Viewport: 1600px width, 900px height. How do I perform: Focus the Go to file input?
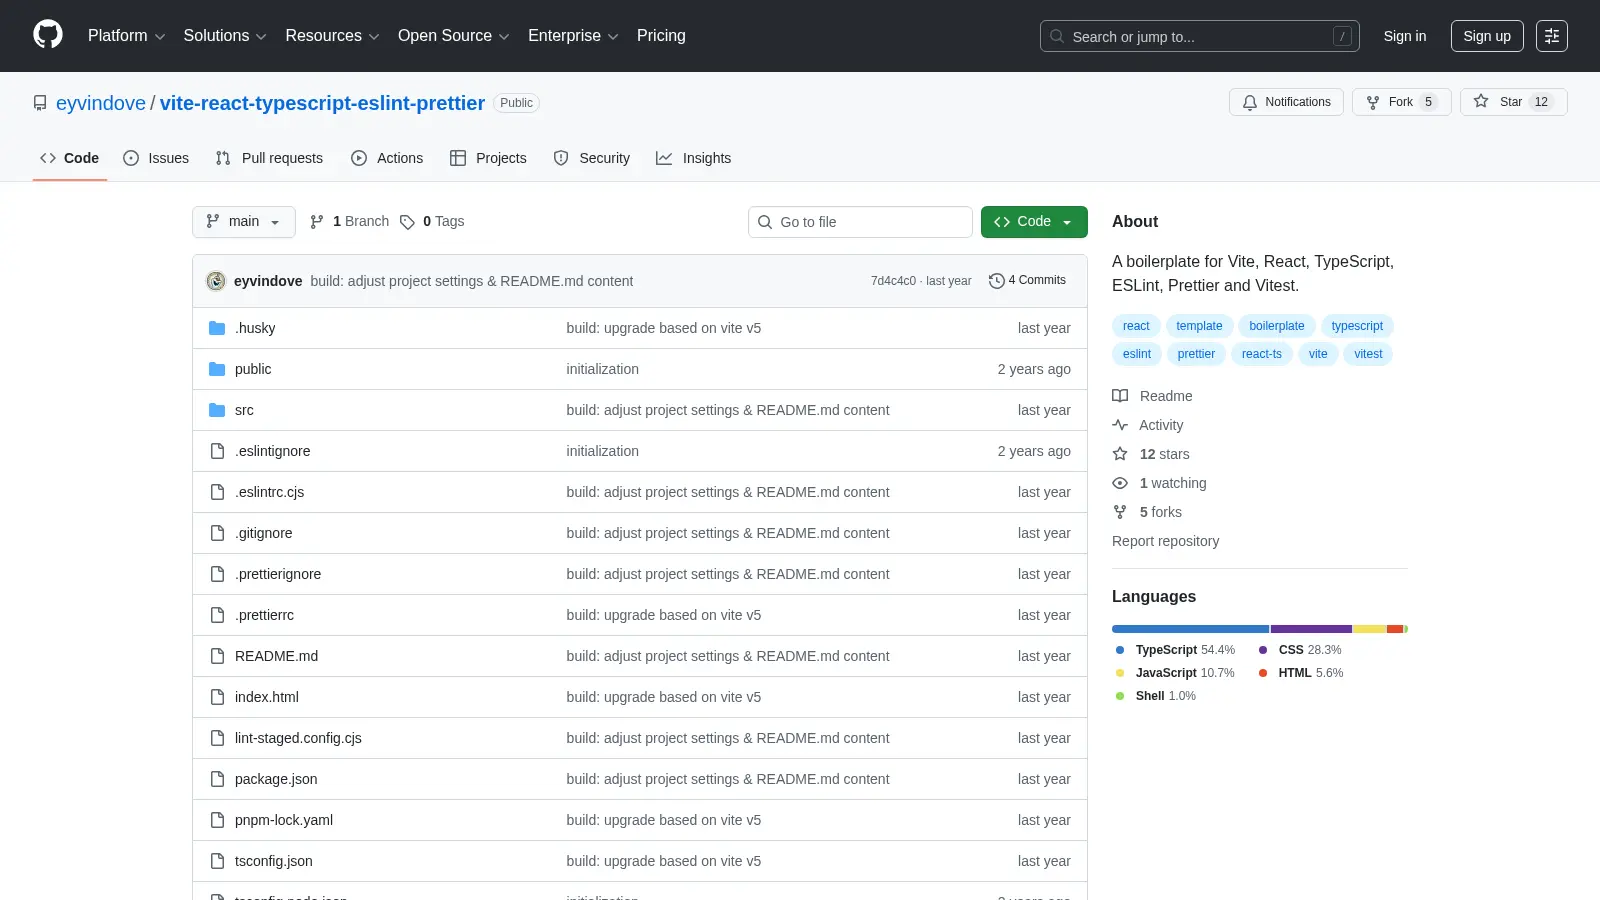point(860,222)
